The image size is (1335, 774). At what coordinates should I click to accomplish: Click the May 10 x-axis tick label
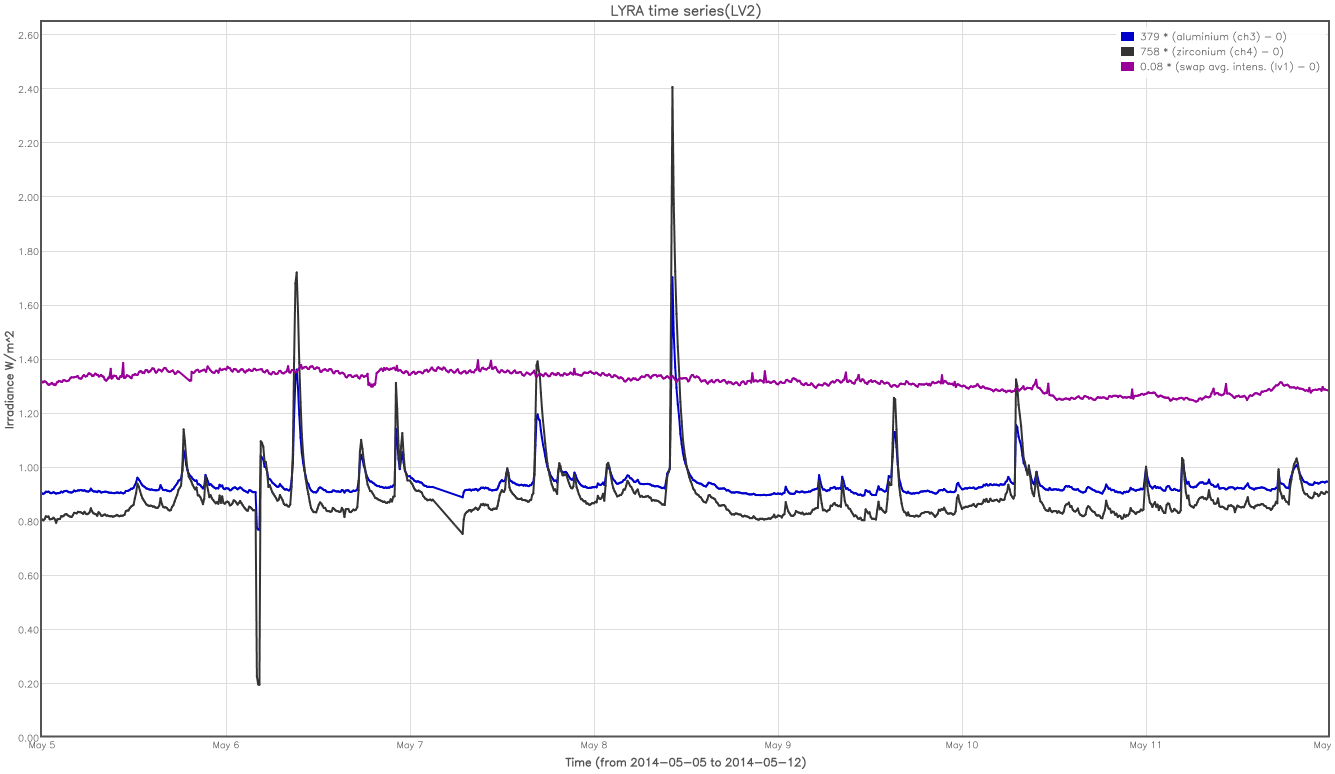[x=962, y=745]
